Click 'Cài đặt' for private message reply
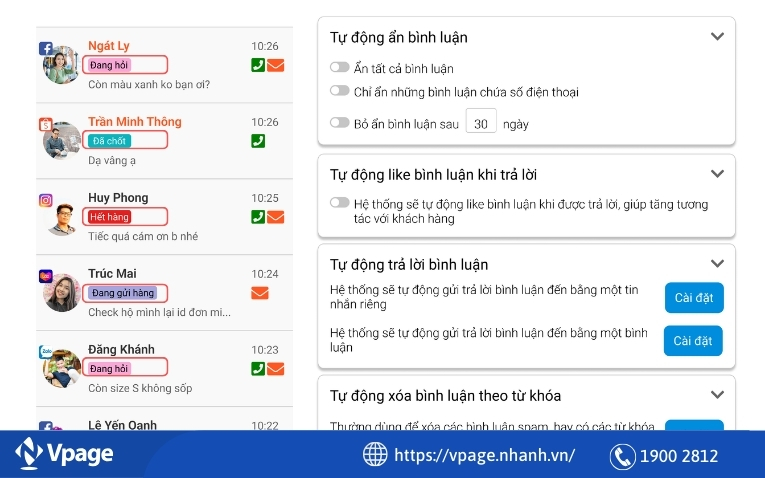The height and width of the screenshot is (478, 765). 694,298
